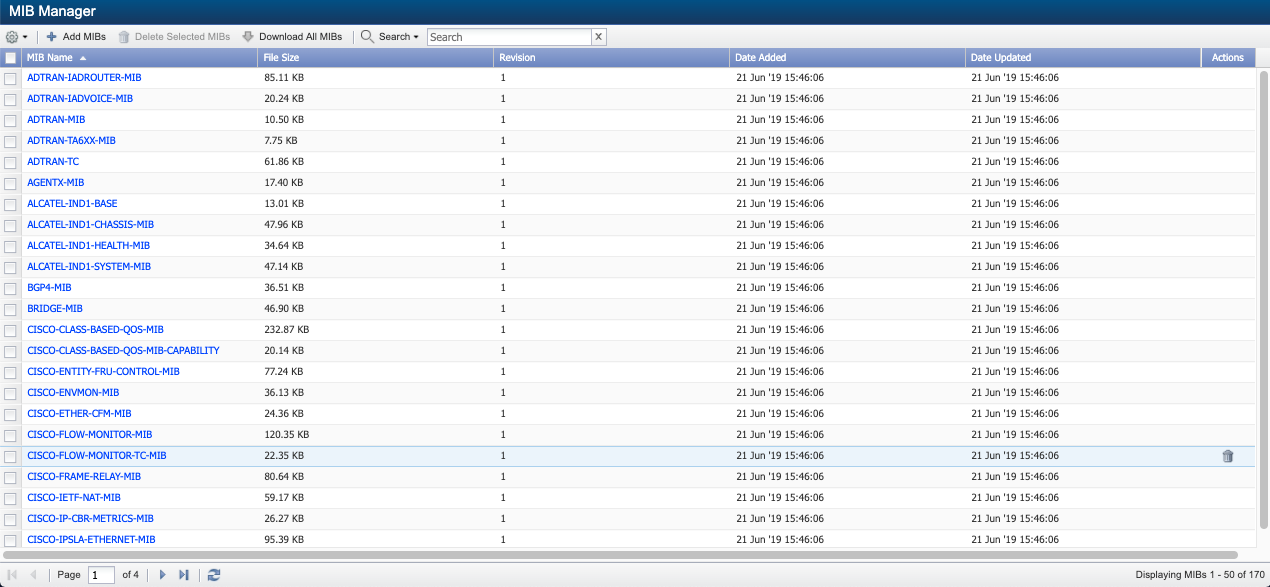Click the page number field
The image size is (1270, 587).
point(101,575)
